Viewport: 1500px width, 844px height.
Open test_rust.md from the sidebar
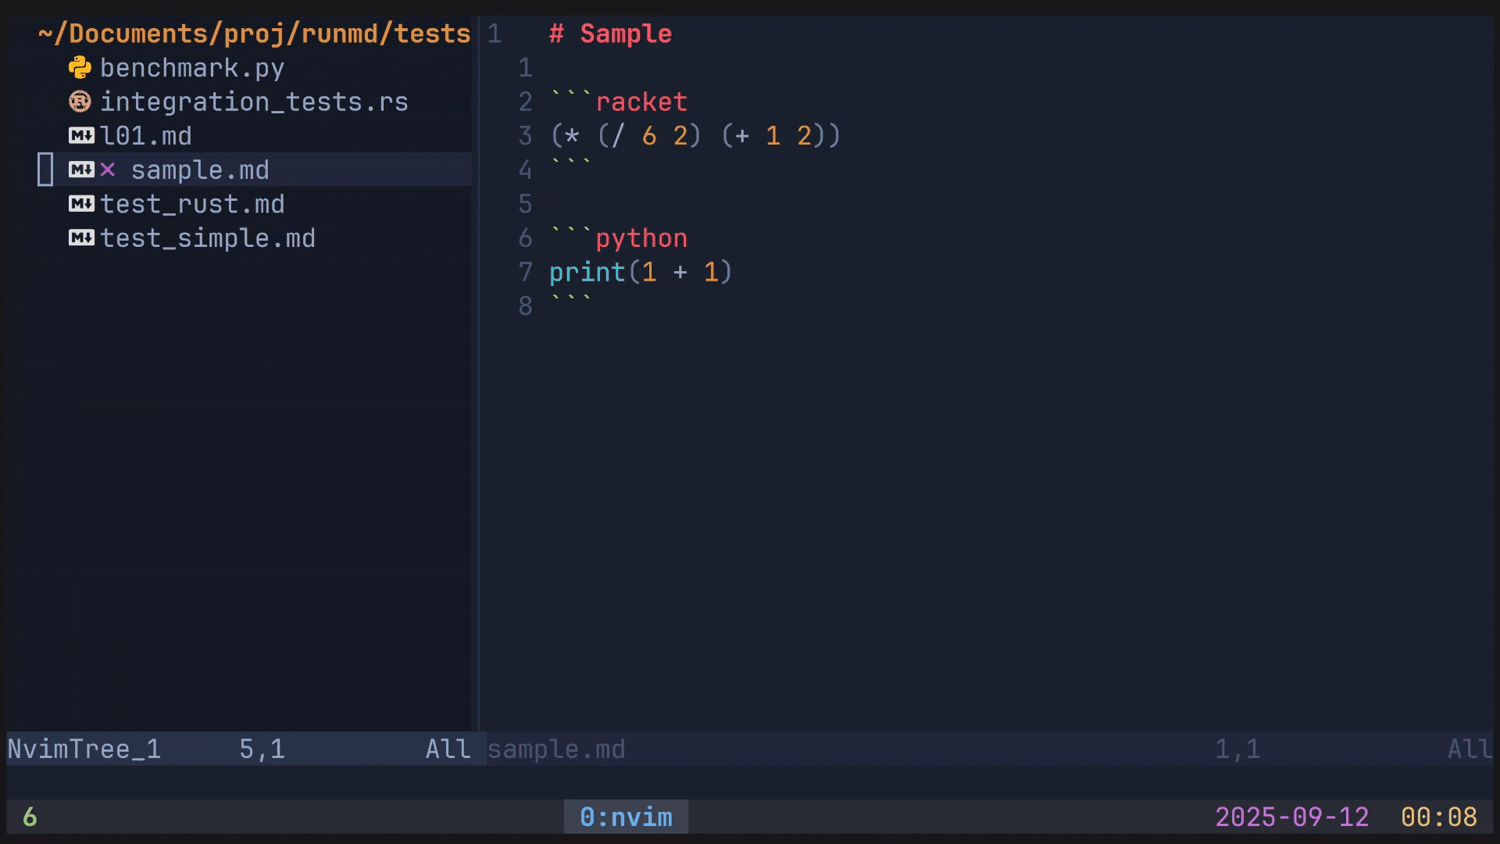tap(192, 204)
